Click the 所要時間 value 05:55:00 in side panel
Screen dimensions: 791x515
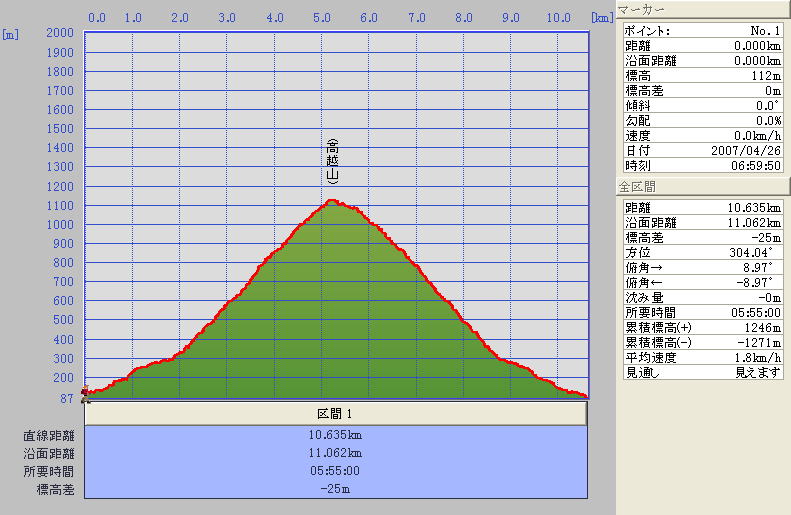(x=756, y=313)
